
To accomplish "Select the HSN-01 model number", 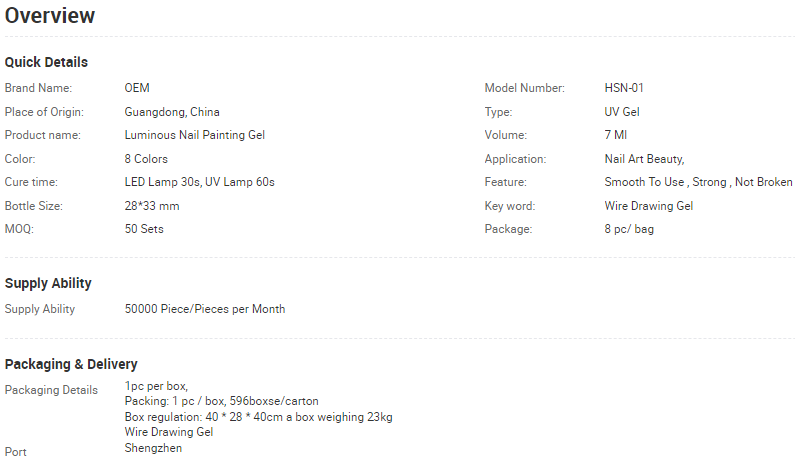I will pyautogui.click(x=624, y=88).
